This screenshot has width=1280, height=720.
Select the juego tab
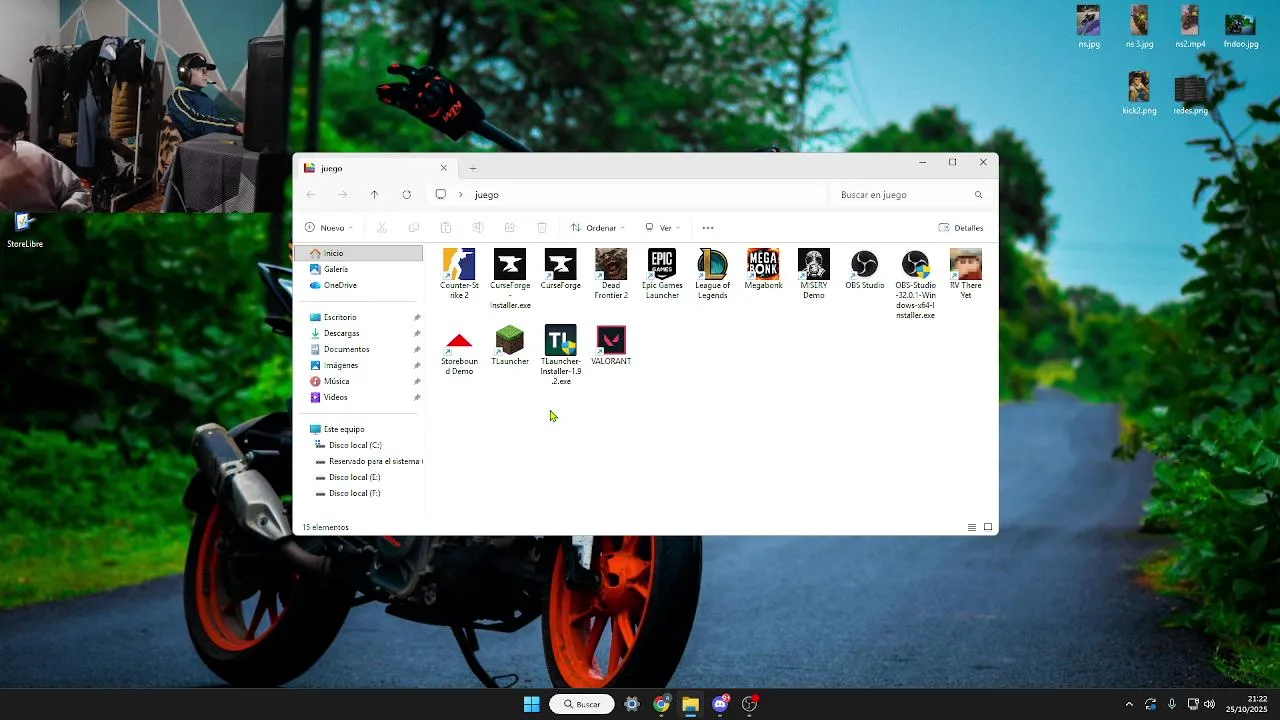click(375, 168)
